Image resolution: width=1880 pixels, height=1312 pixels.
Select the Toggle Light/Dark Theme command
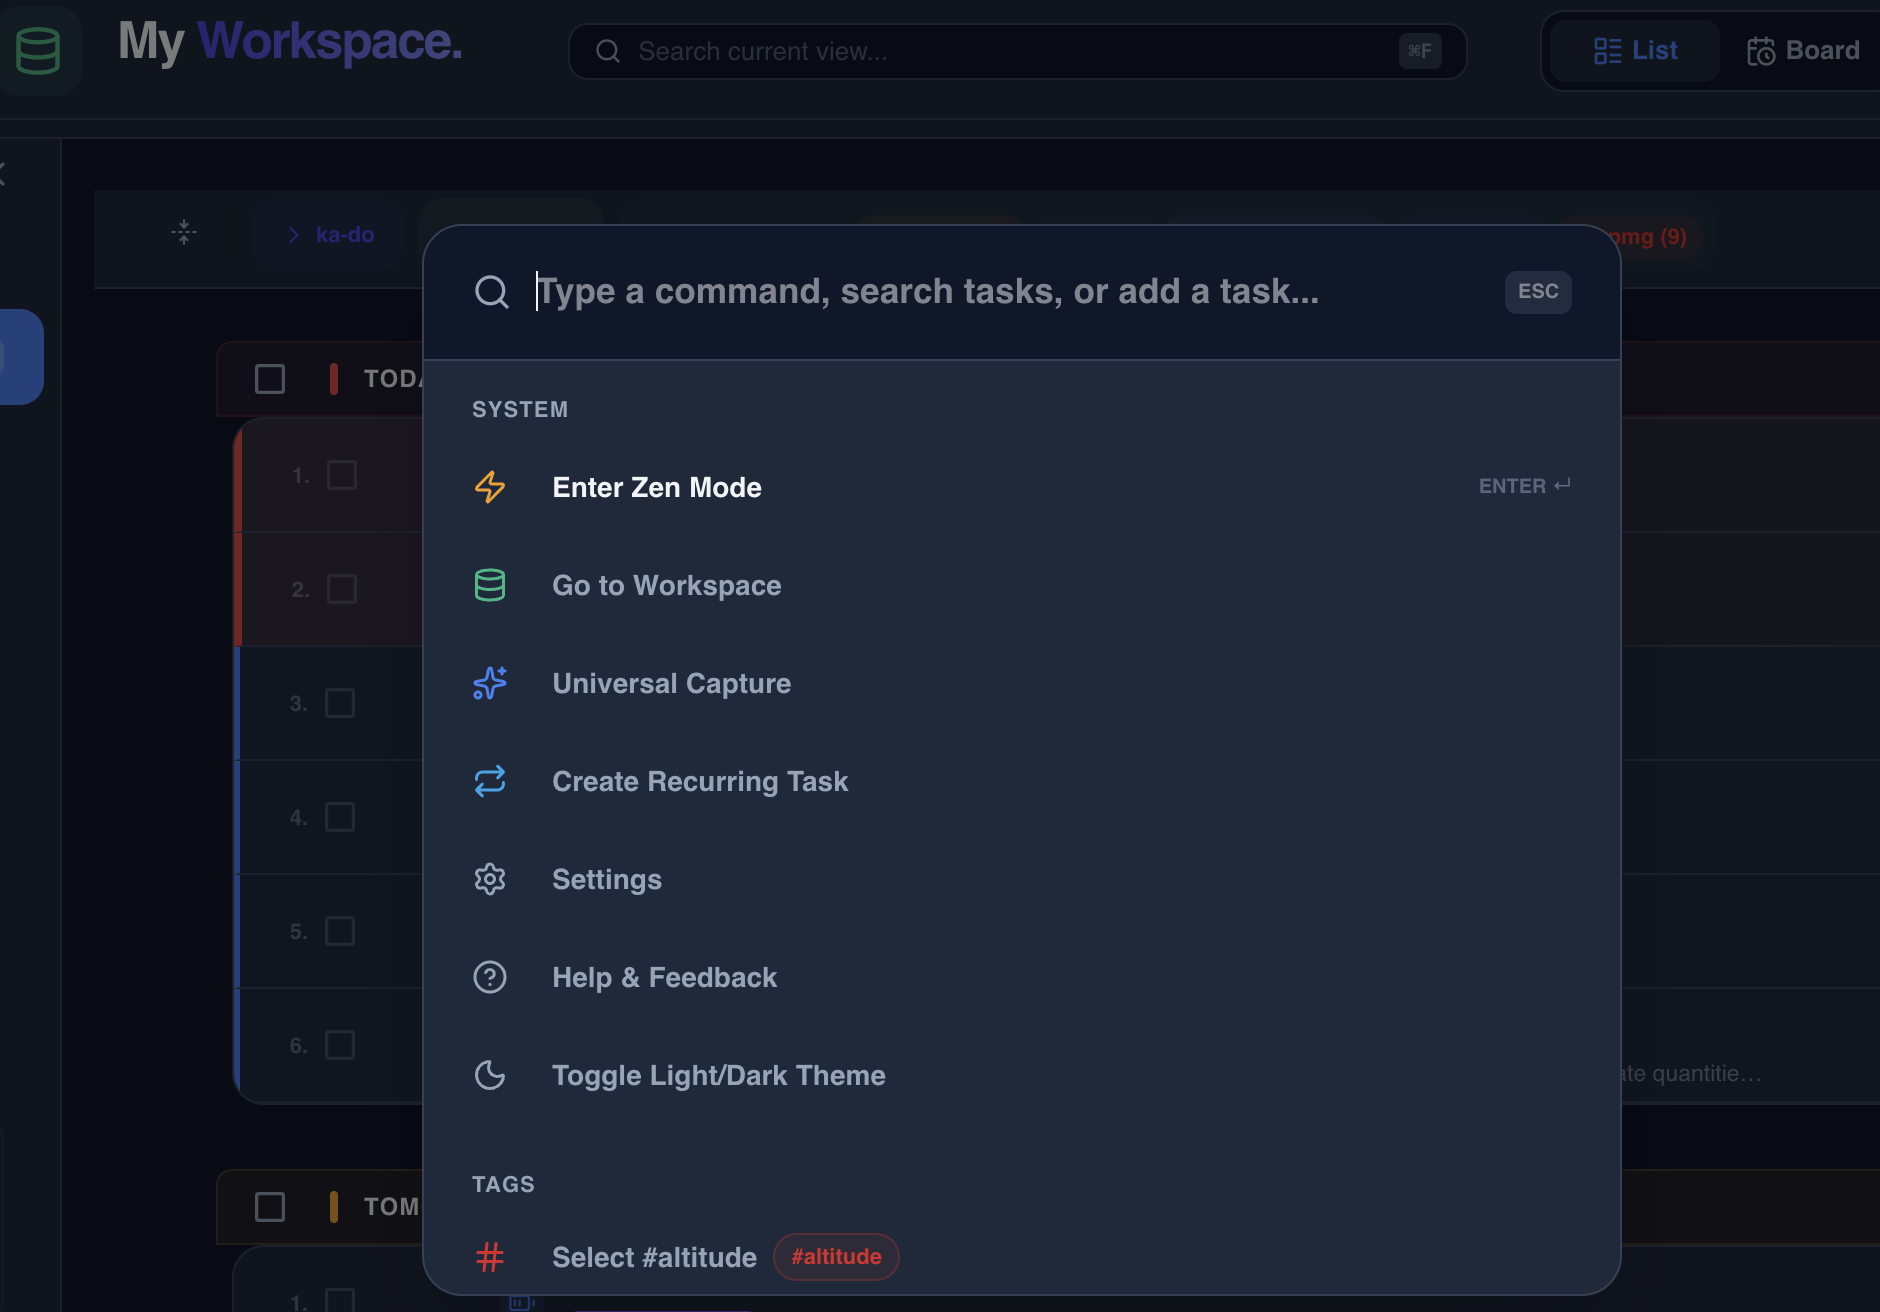pos(718,1075)
